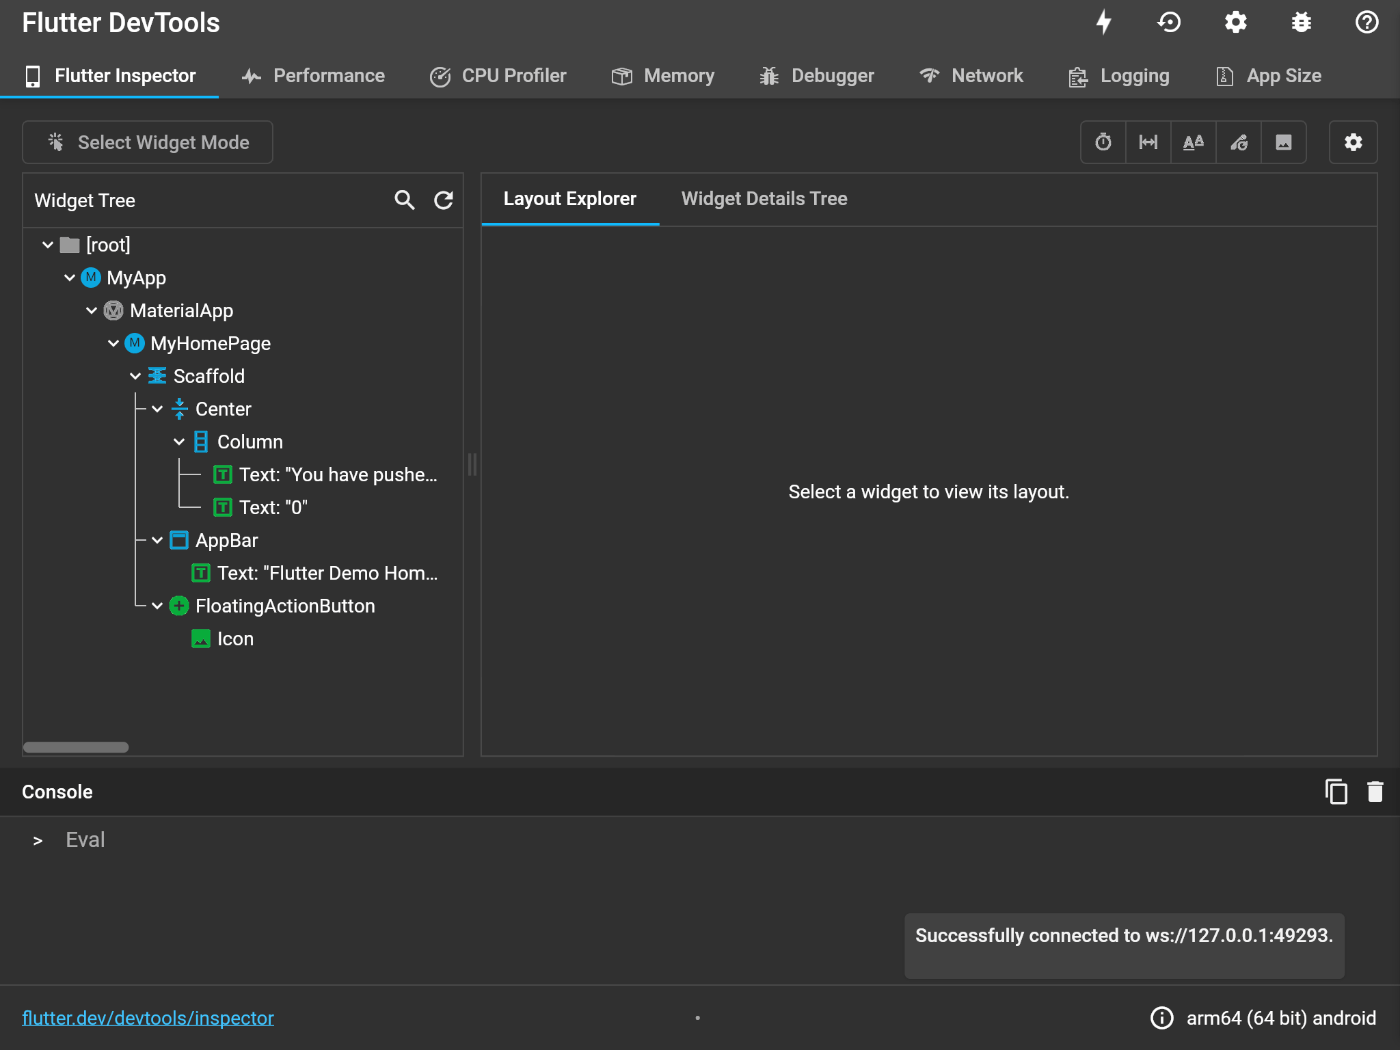Collapse the MyHomePage node chevron
Viewport: 1400px width, 1050px height.
tap(113, 343)
